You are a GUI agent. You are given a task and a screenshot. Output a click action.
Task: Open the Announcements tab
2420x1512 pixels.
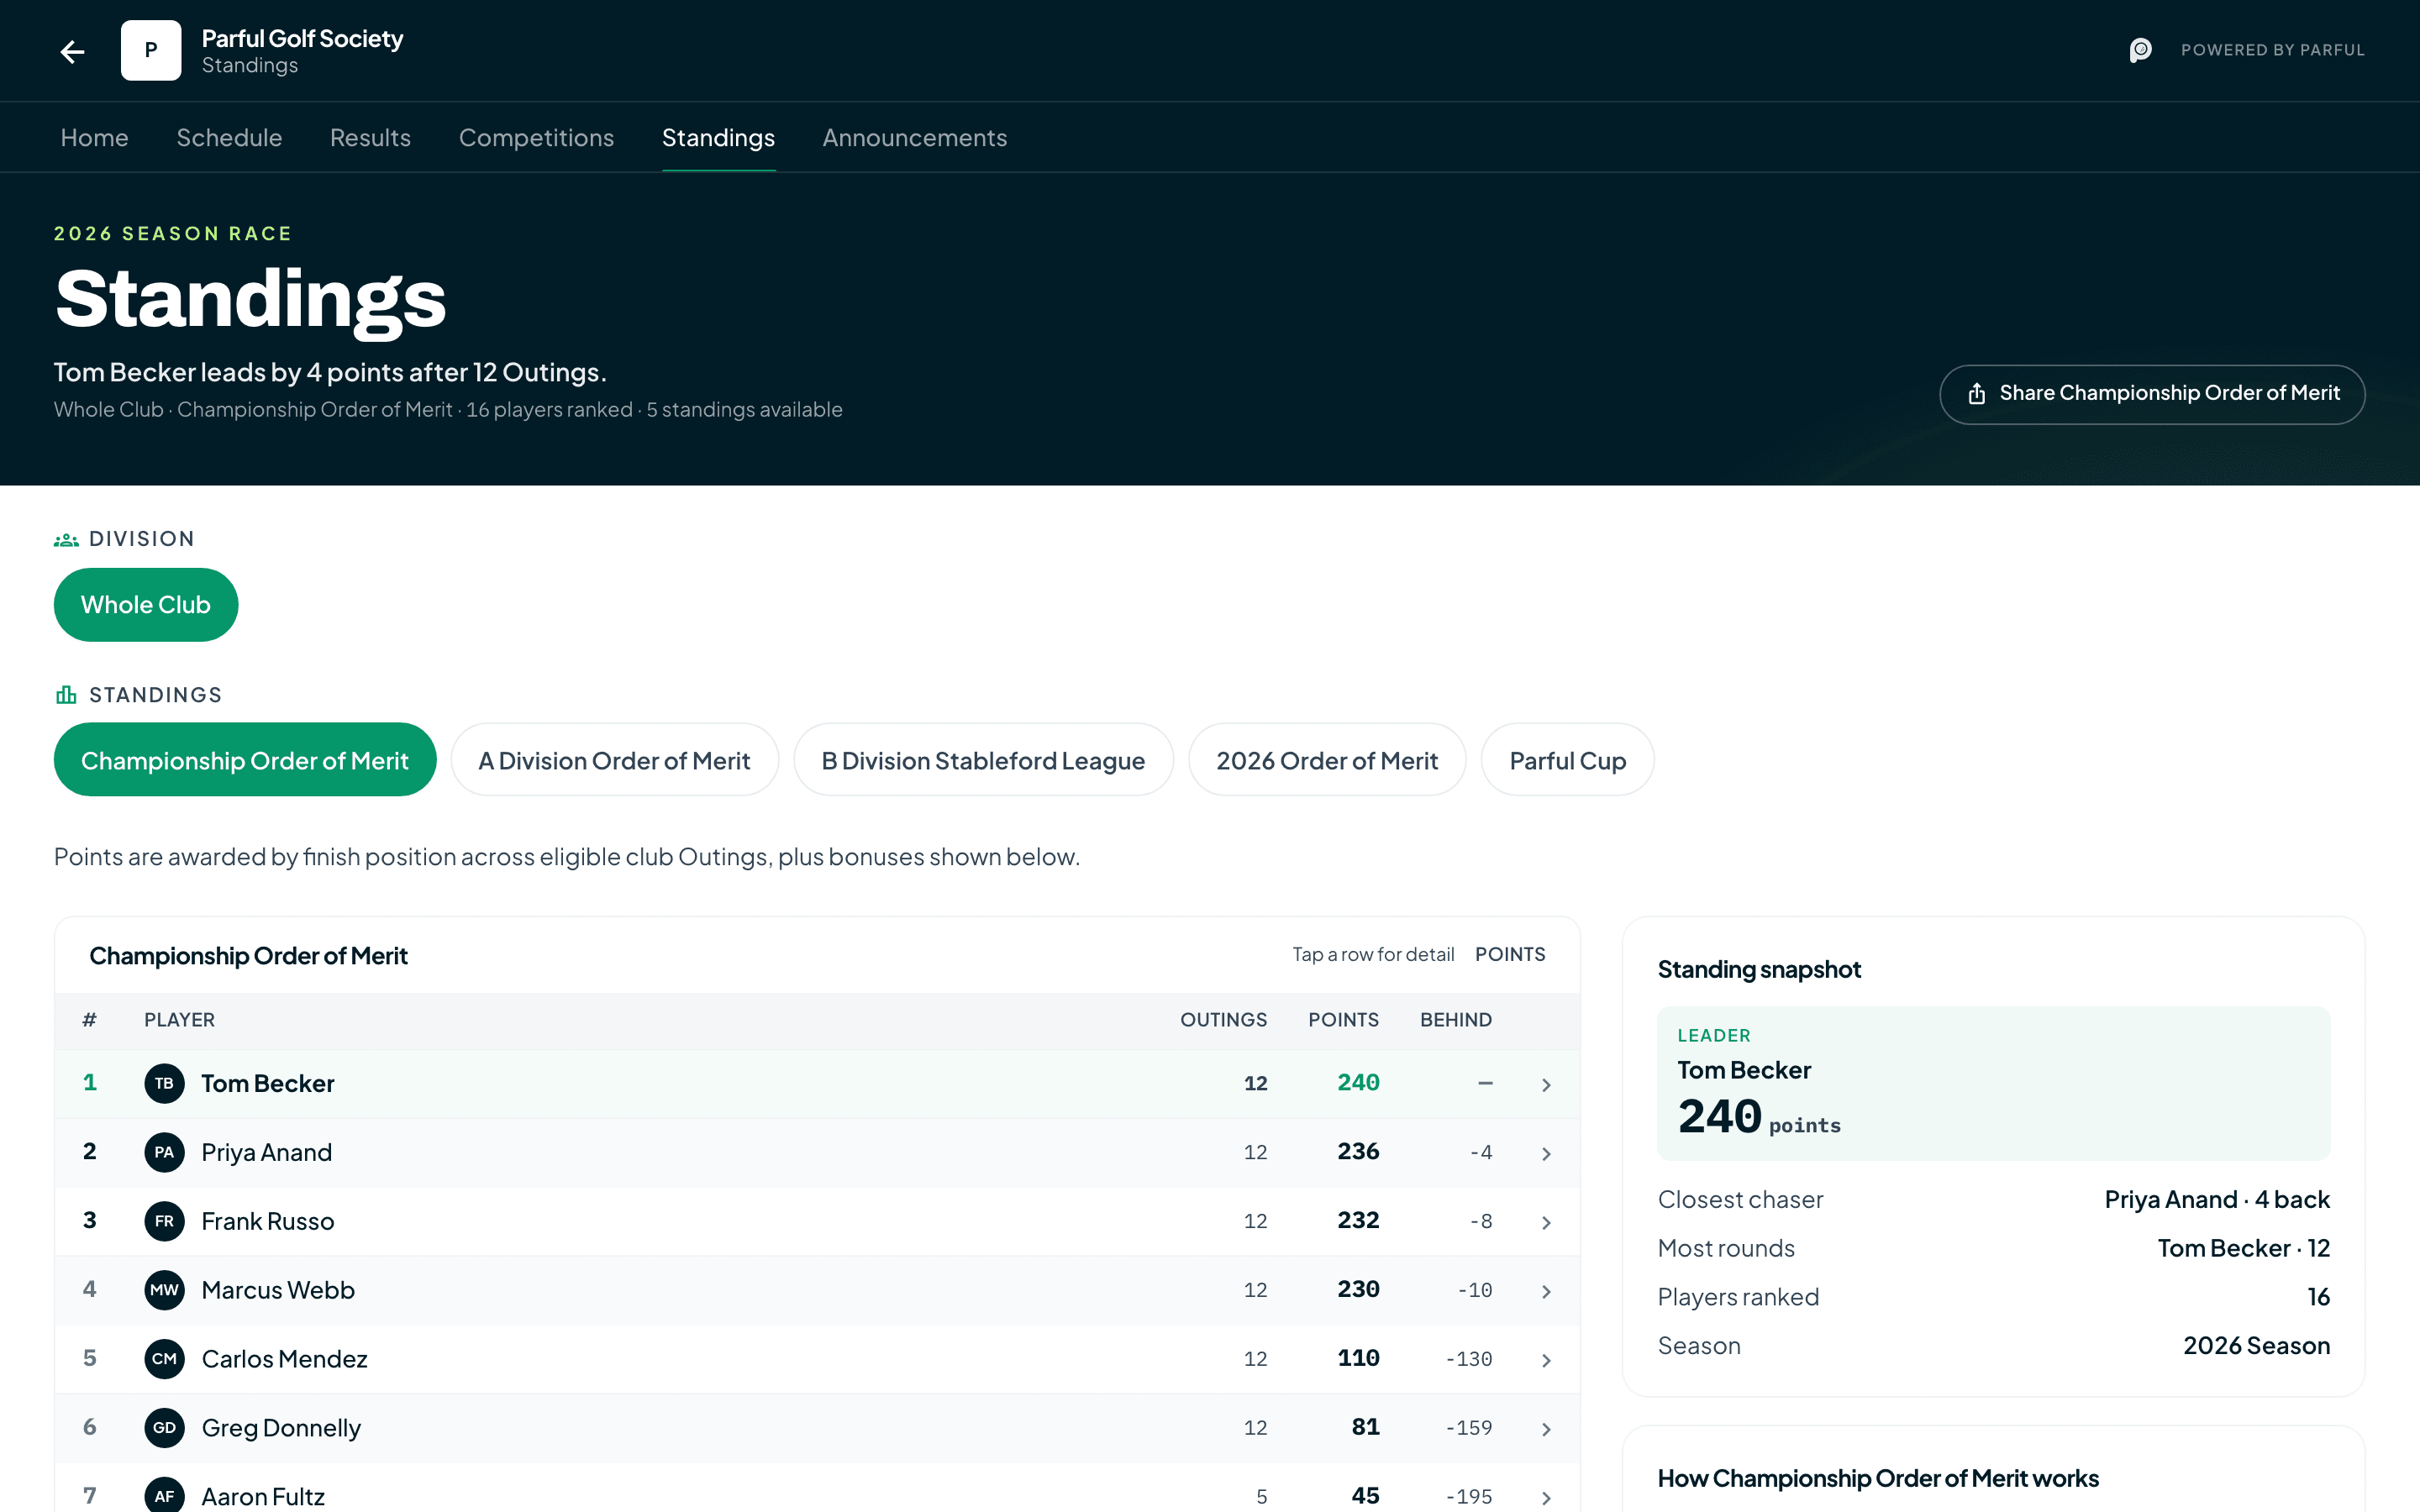(914, 138)
